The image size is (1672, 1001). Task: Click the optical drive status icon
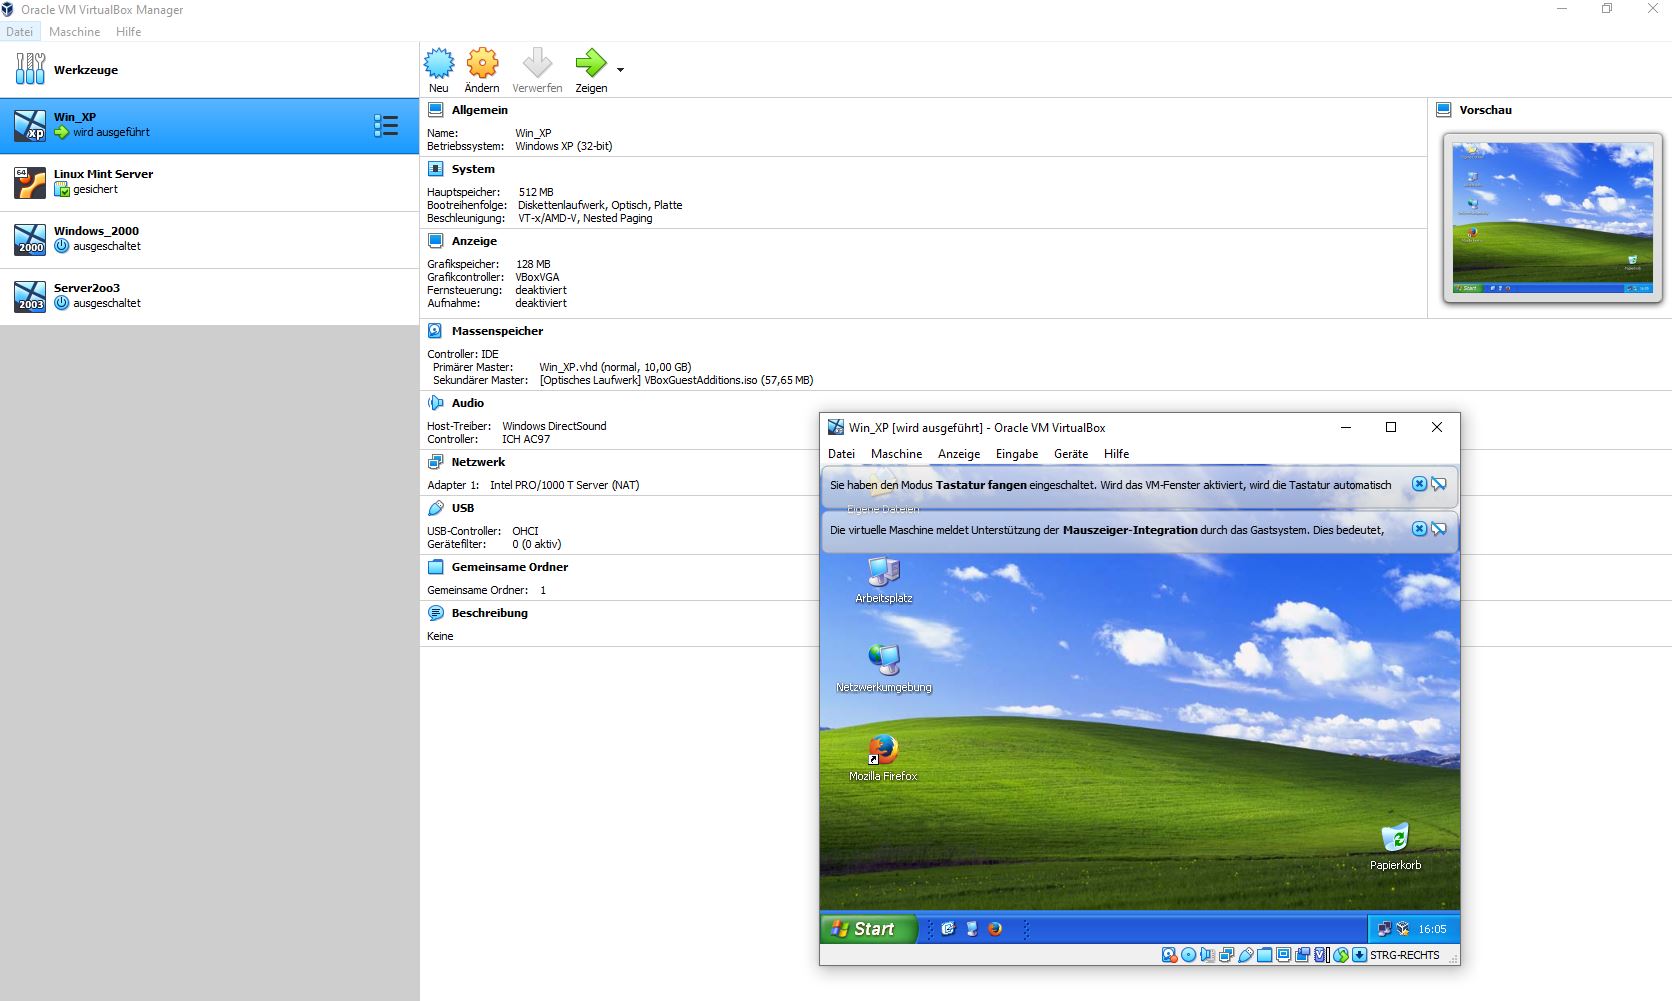[x=1188, y=955]
